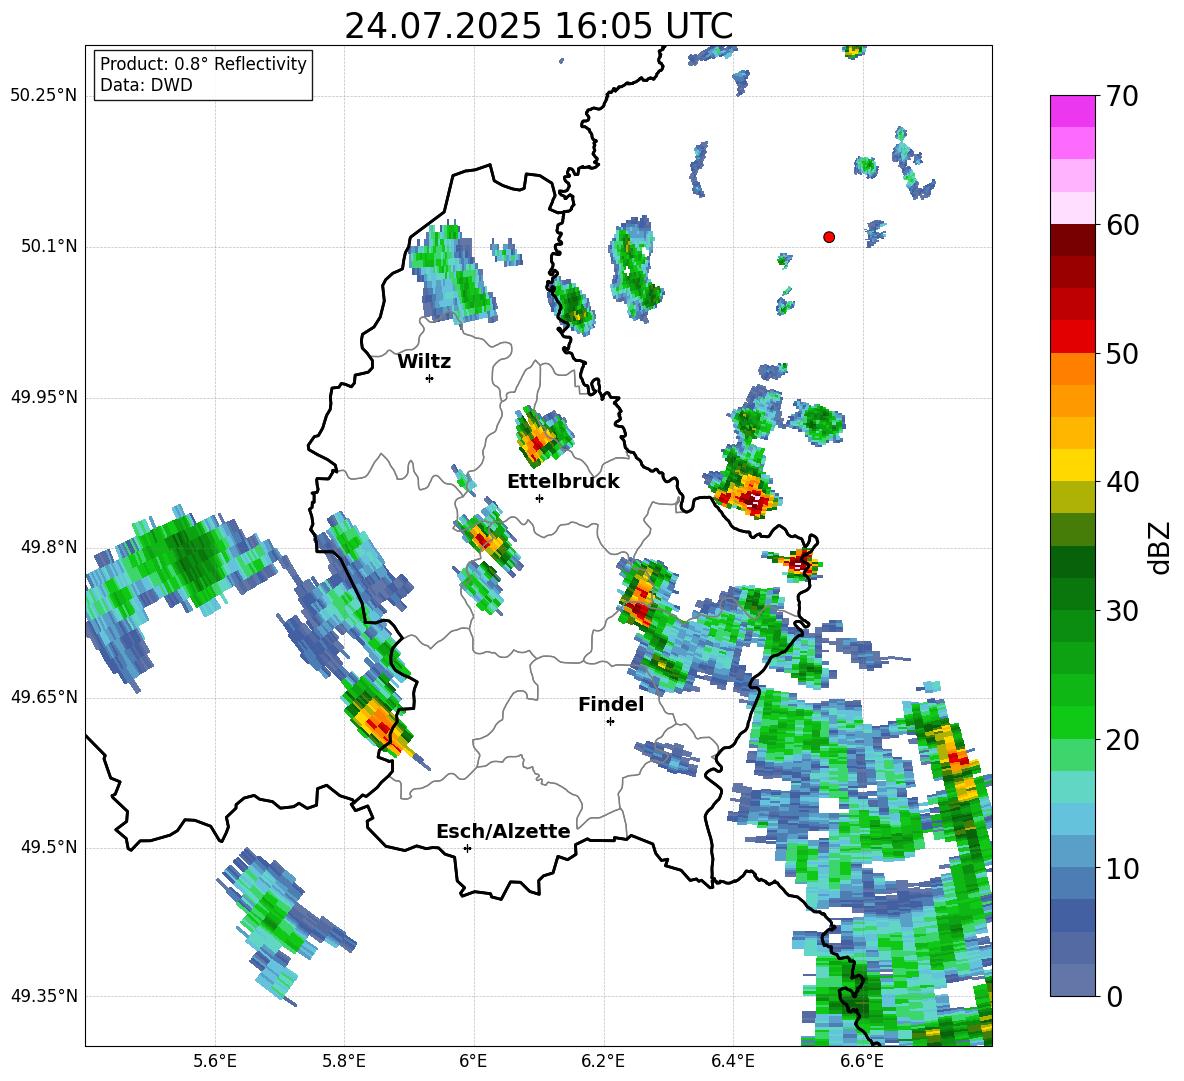Click the 6.2°E longitude label
The image size is (1184, 1081).
click(603, 1062)
